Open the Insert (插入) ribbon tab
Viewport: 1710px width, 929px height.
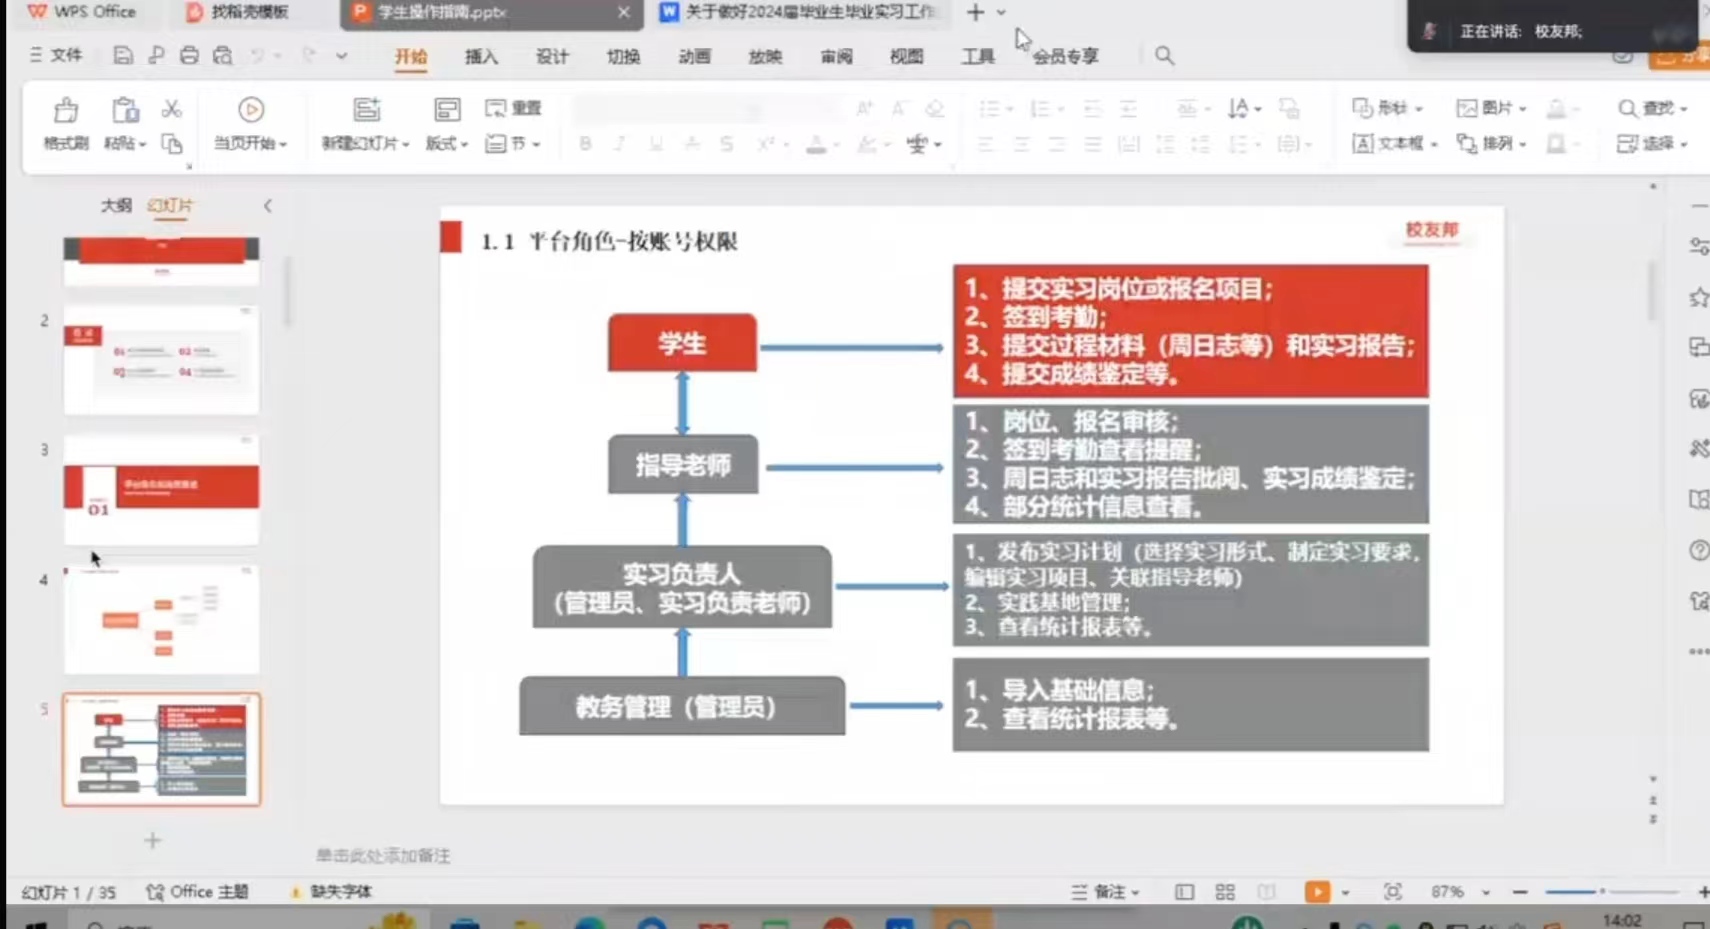click(x=481, y=57)
